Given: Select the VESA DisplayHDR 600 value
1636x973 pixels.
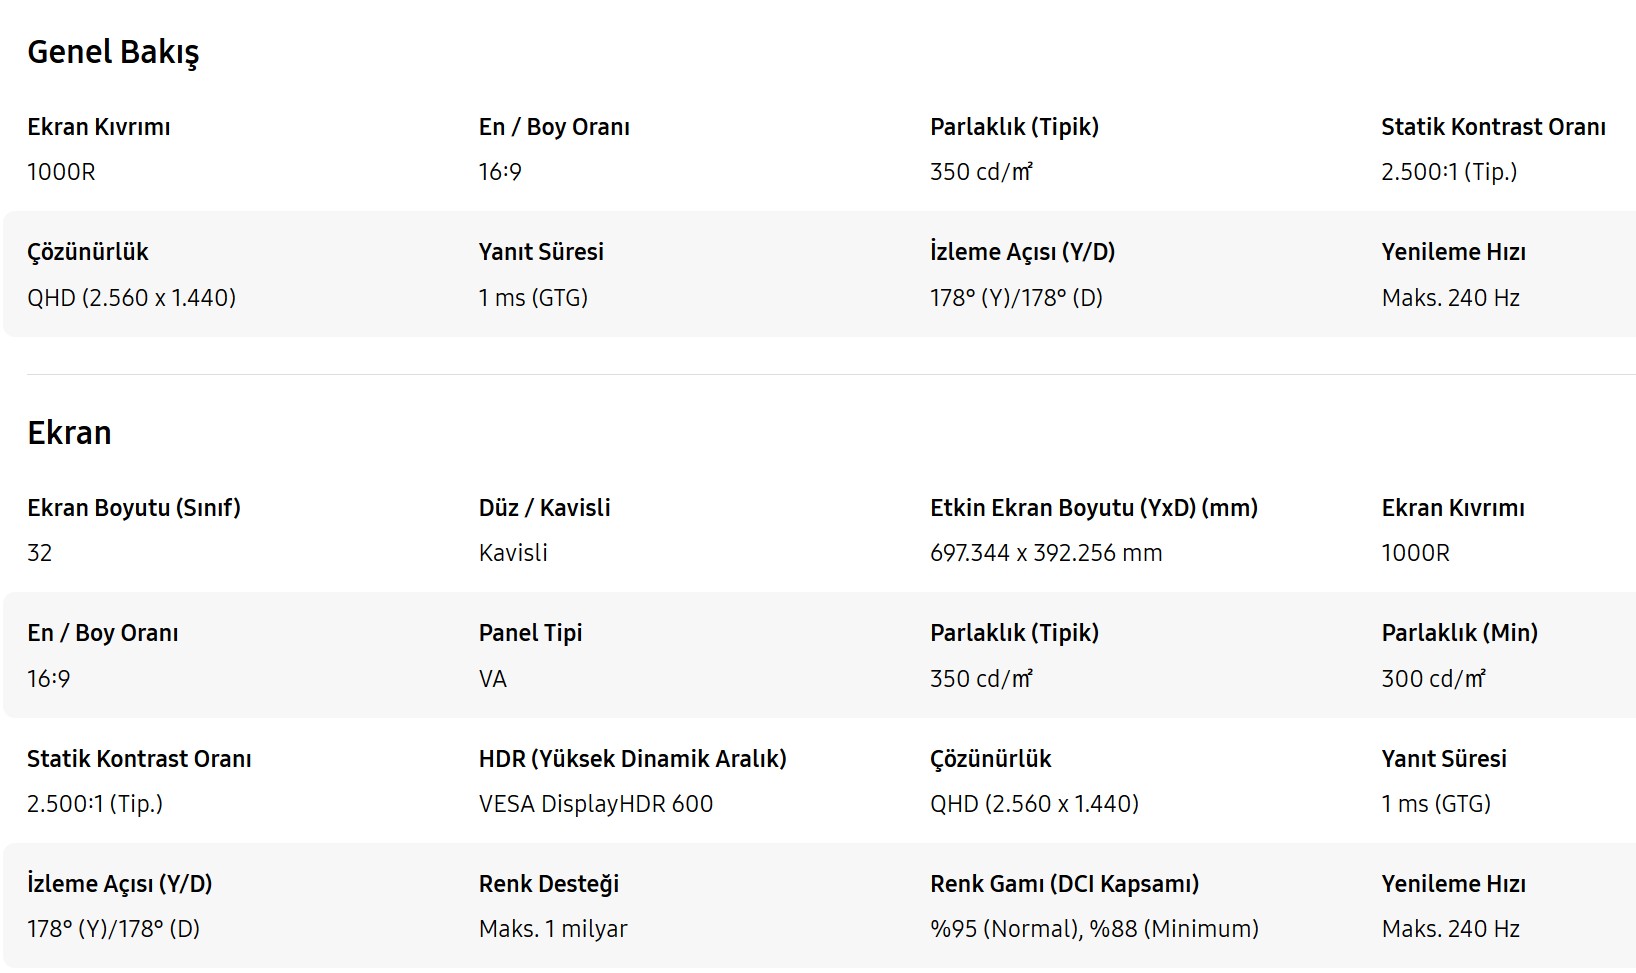Looking at the screenshot, I should pyautogui.click(x=596, y=804).
